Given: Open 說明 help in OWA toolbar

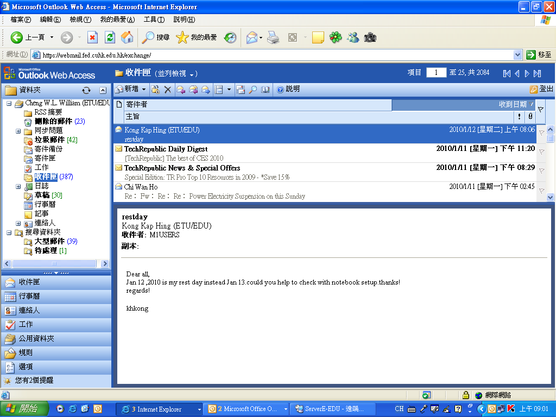Looking at the screenshot, I should tap(288, 89).
